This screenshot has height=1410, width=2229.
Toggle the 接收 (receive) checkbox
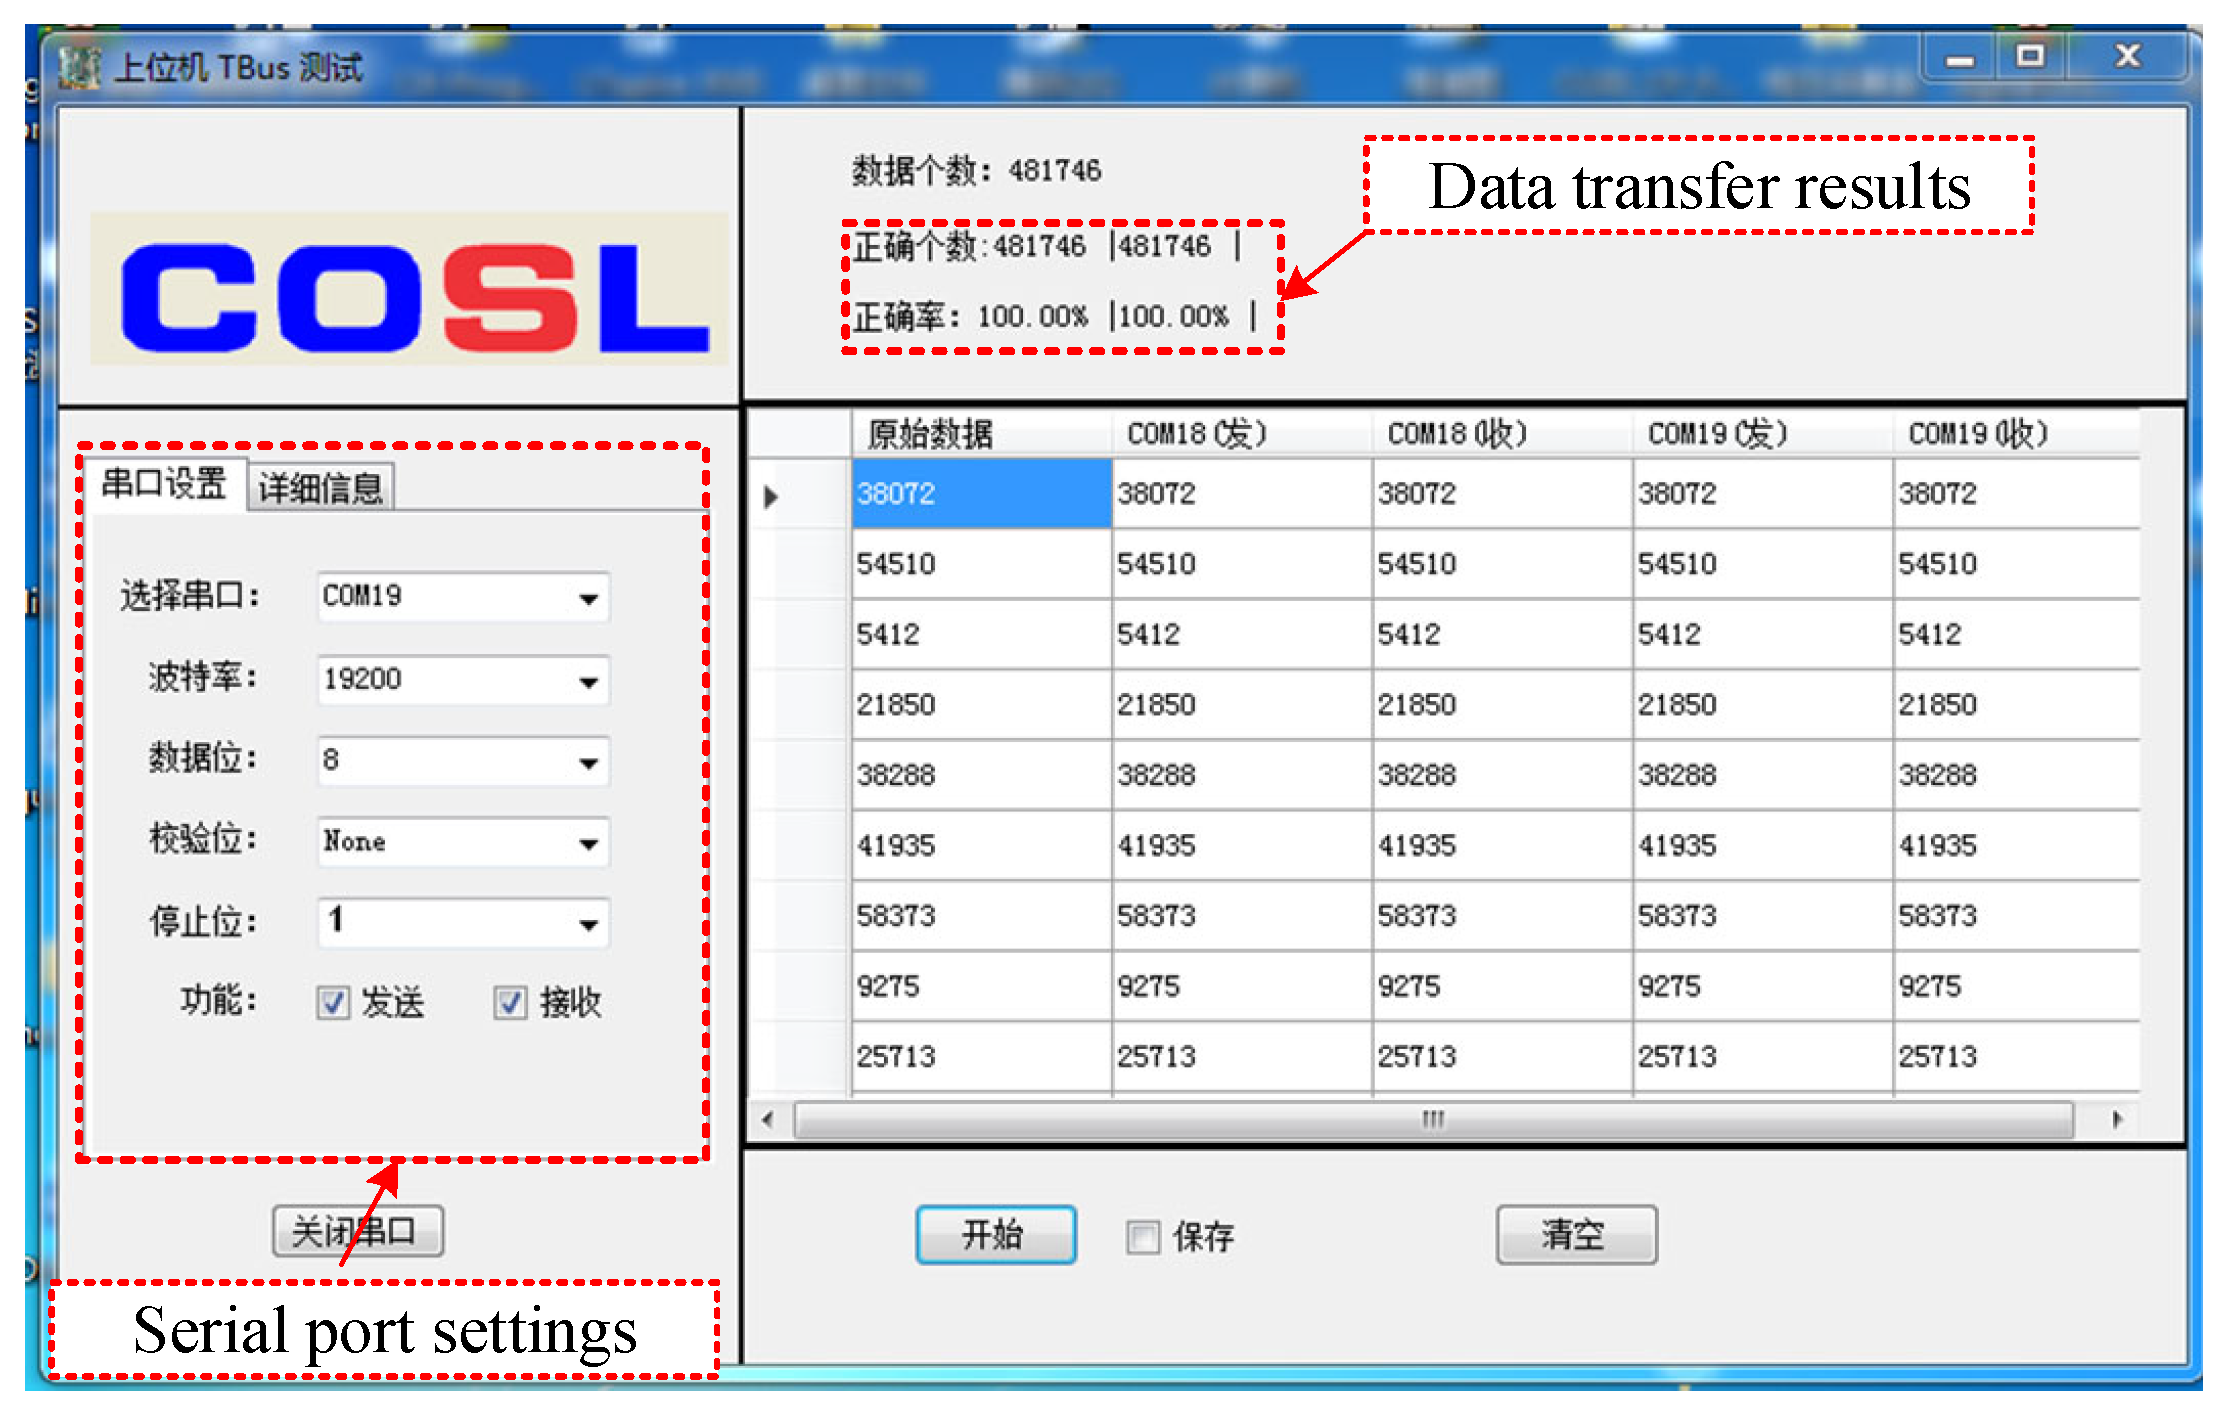(x=510, y=1002)
